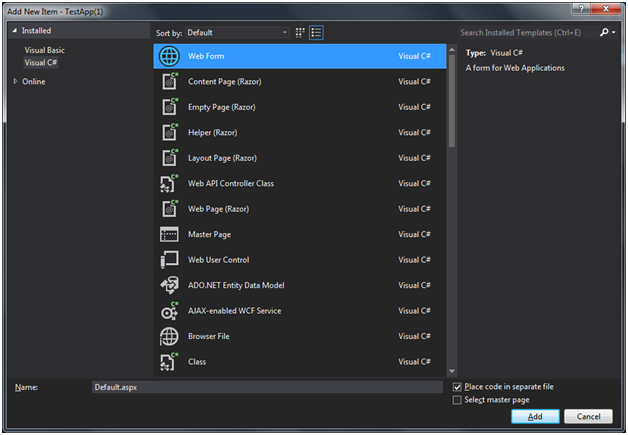Viewport: 628px width, 435px height.
Task: Select the Master Page template icon
Action: tap(169, 234)
